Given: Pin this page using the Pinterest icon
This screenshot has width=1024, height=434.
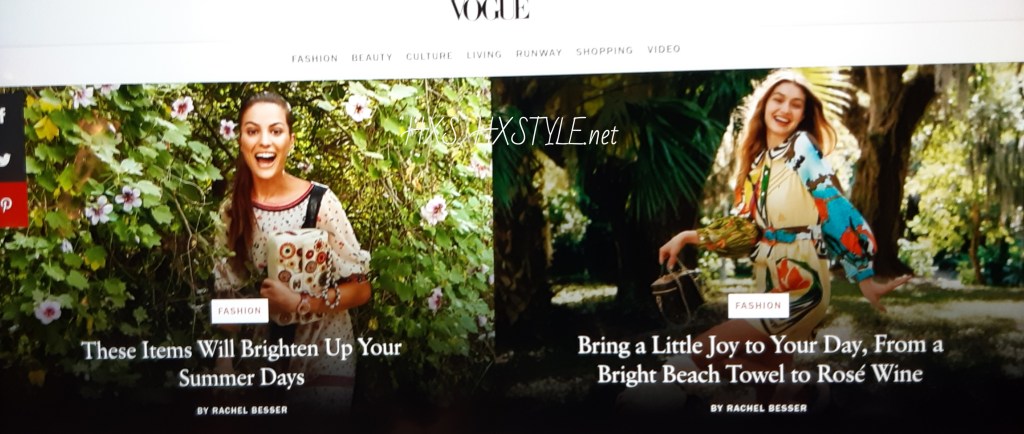Looking at the screenshot, I should point(9,204).
